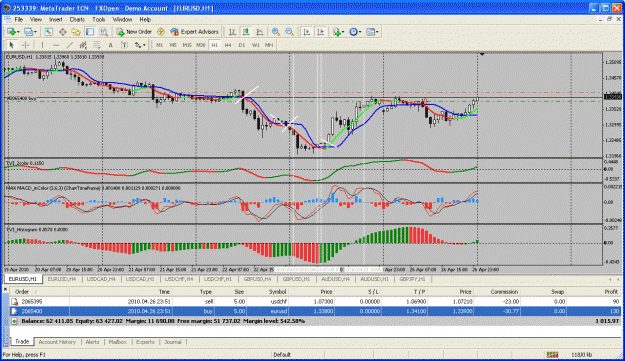Open the Periods clock dropdown

point(355,32)
